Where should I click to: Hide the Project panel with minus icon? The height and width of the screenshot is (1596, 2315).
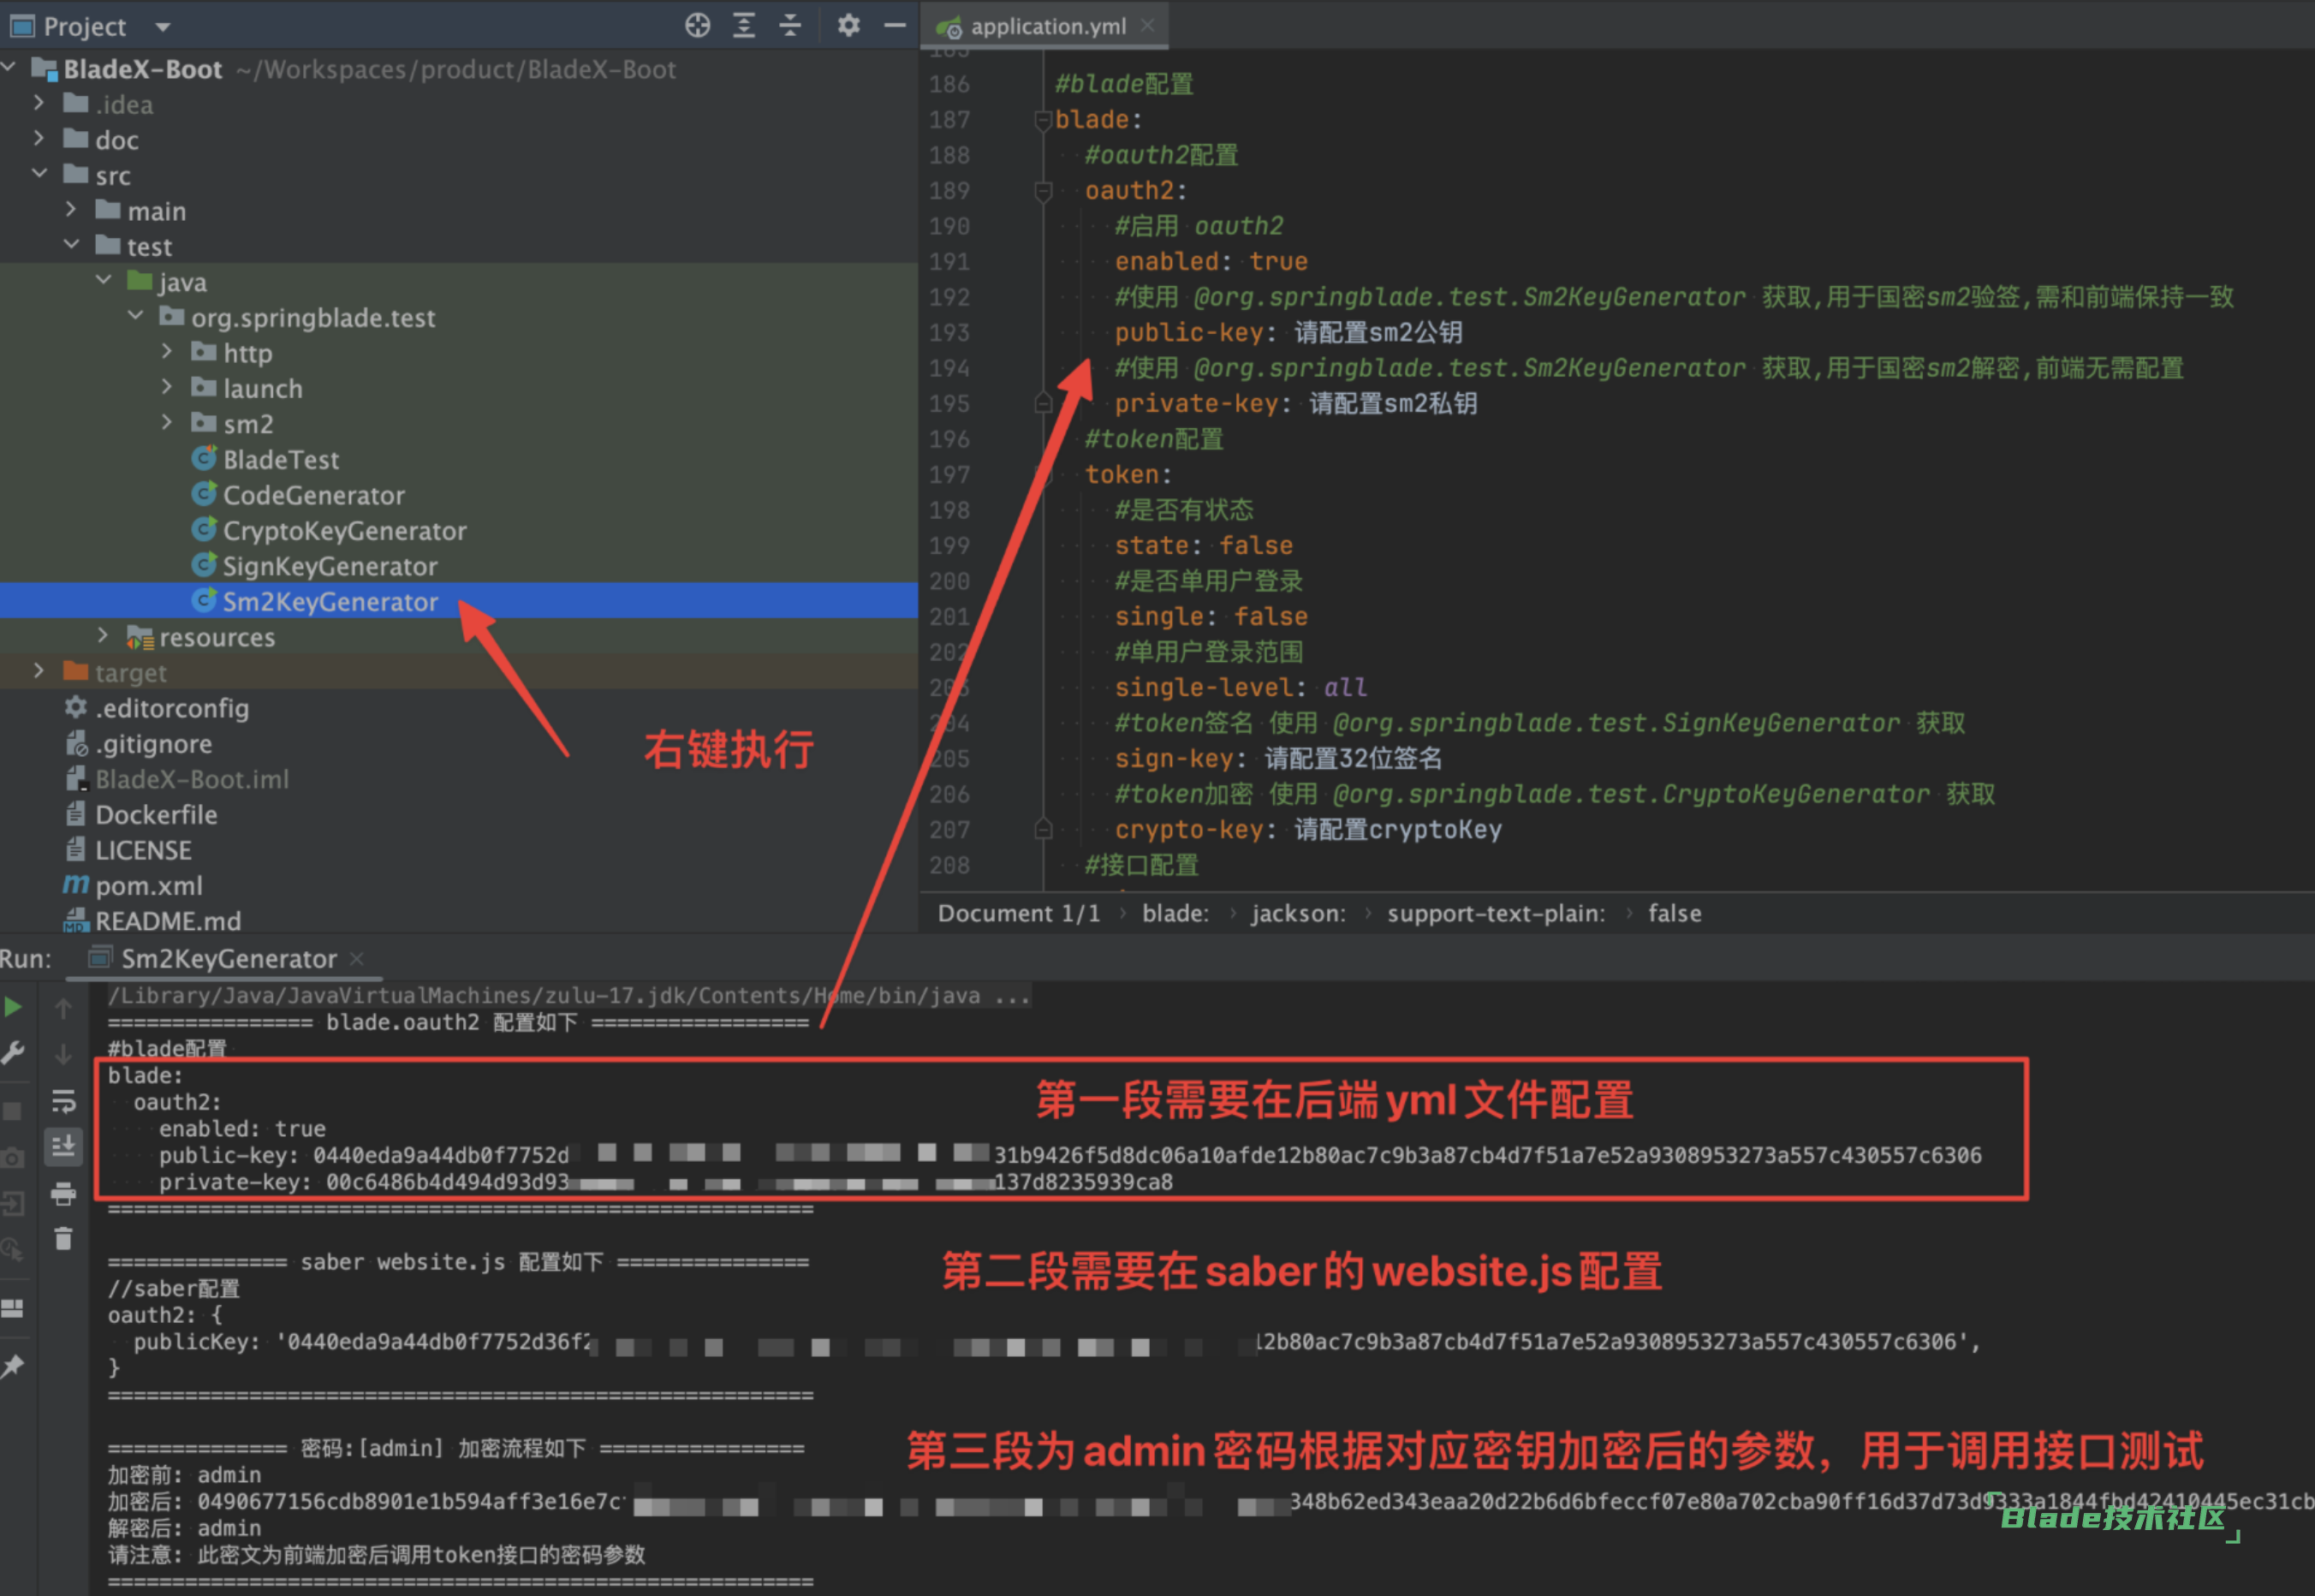click(895, 25)
